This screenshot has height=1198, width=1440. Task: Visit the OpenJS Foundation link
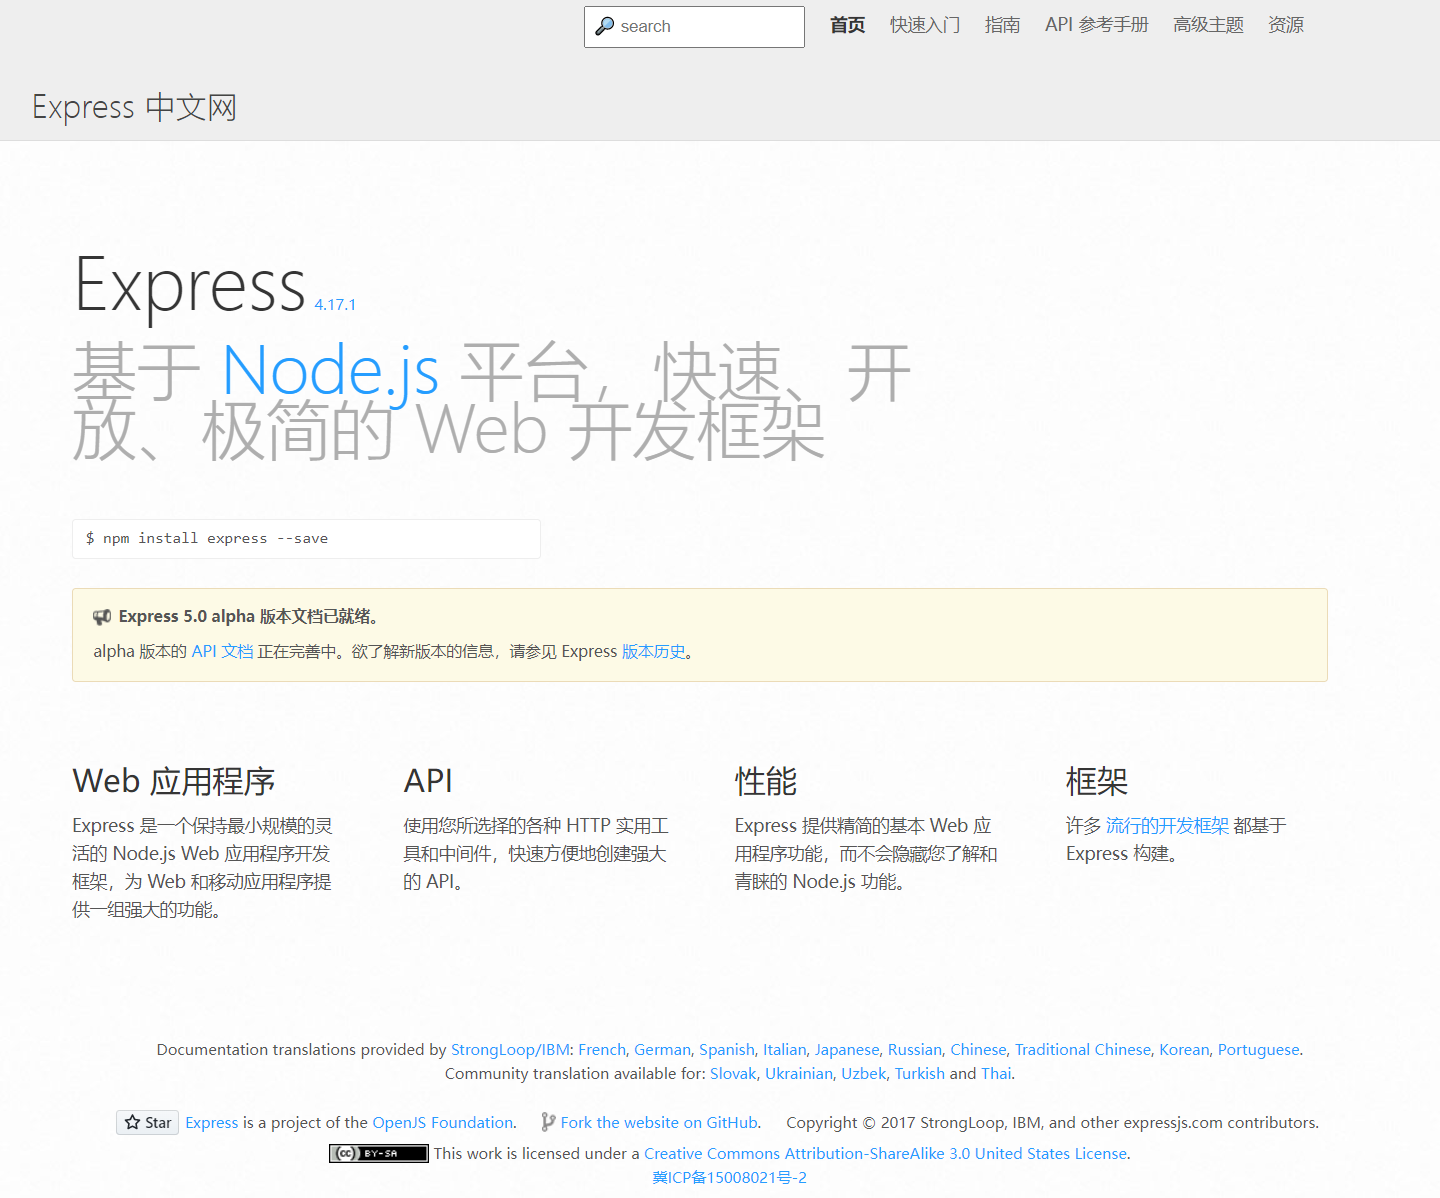pos(442,1122)
